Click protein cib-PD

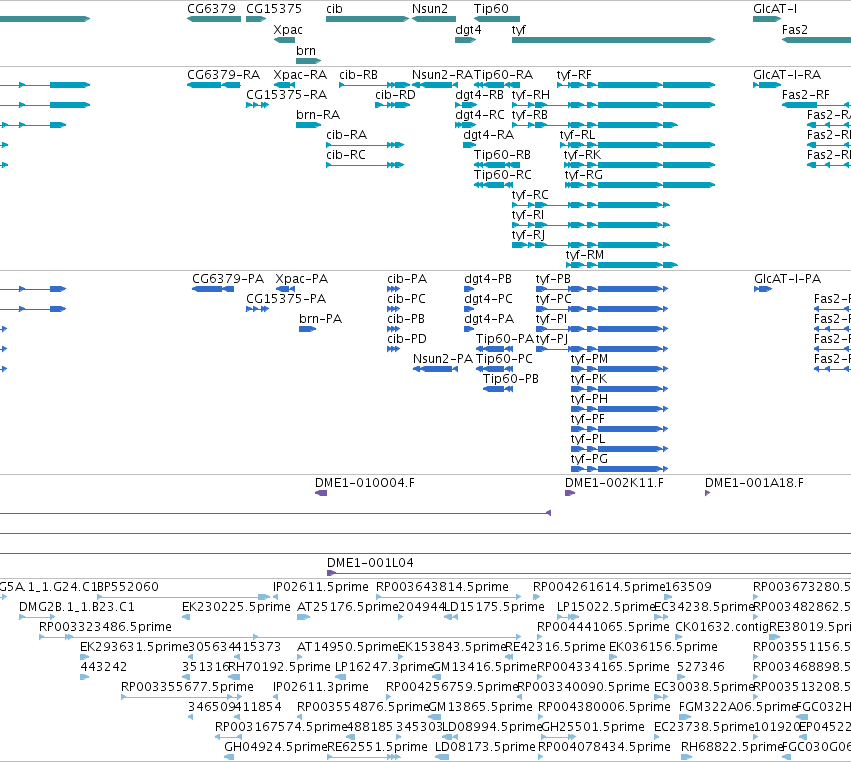(393, 349)
